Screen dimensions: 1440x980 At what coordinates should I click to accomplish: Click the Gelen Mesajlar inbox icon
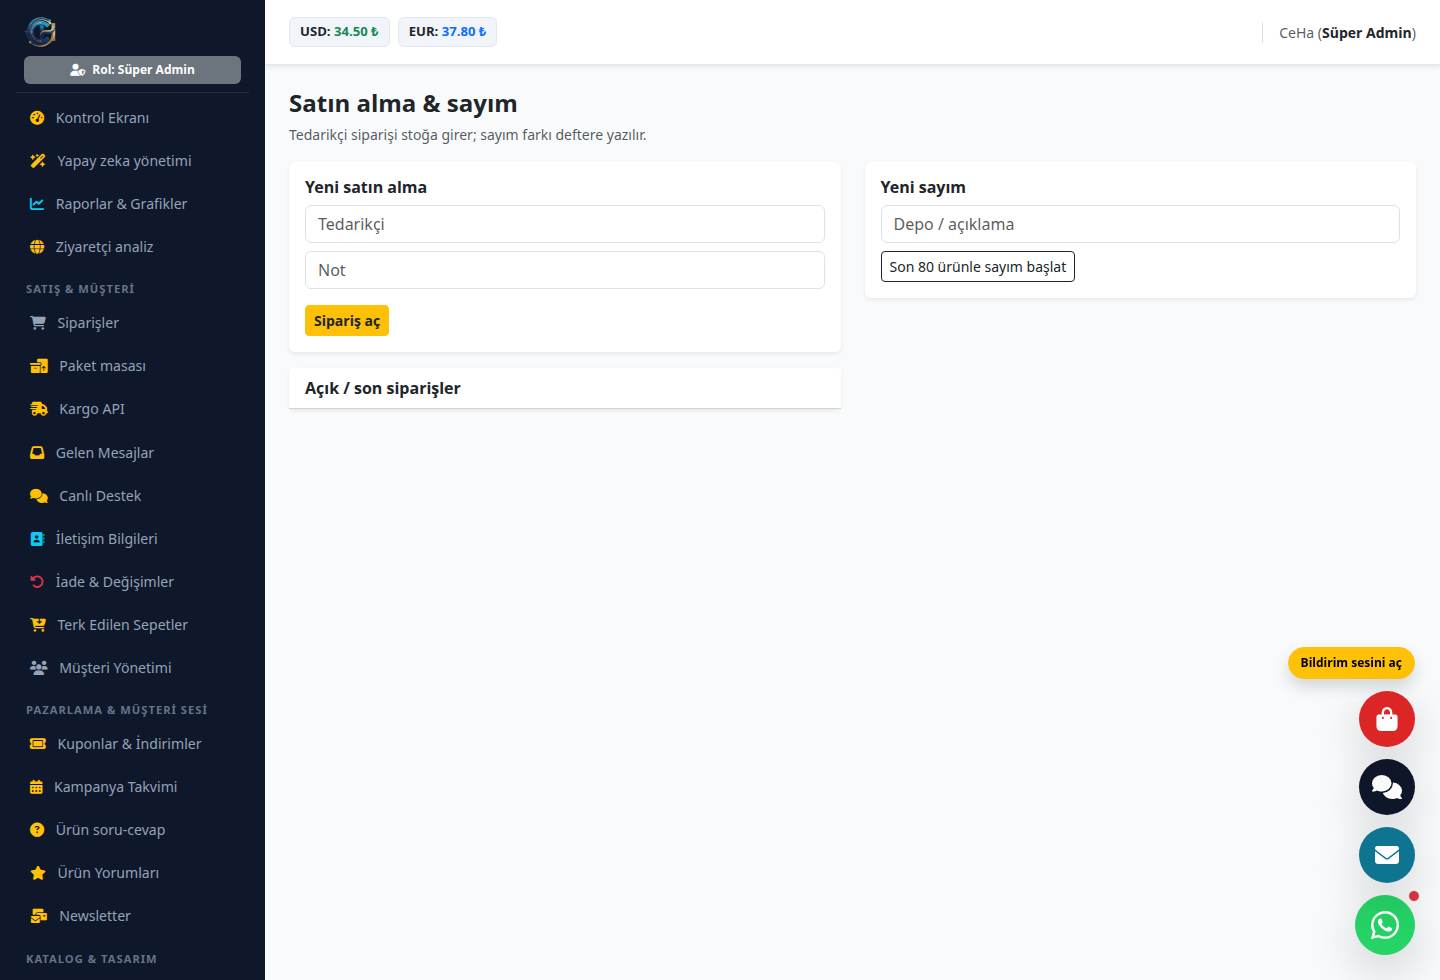coord(37,453)
